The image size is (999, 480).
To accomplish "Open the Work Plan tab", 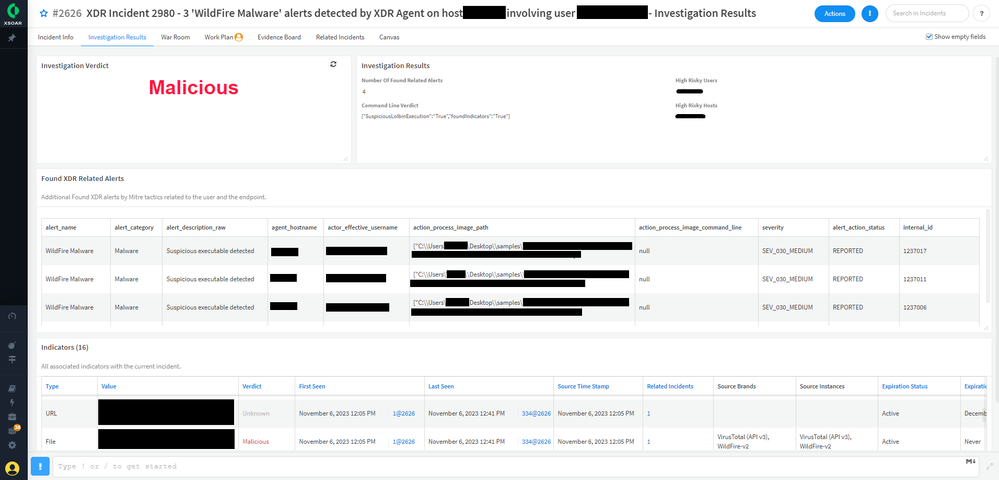I will pos(219,38).
